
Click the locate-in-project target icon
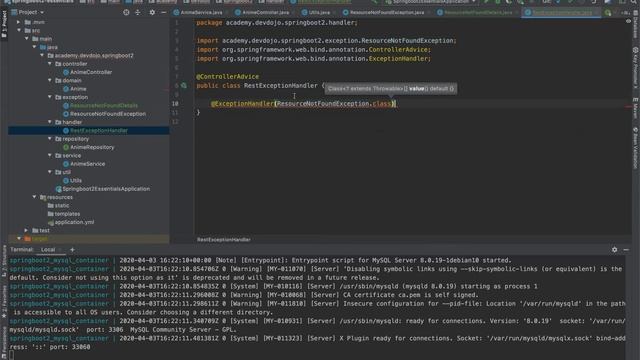click(x=126, y=12)
